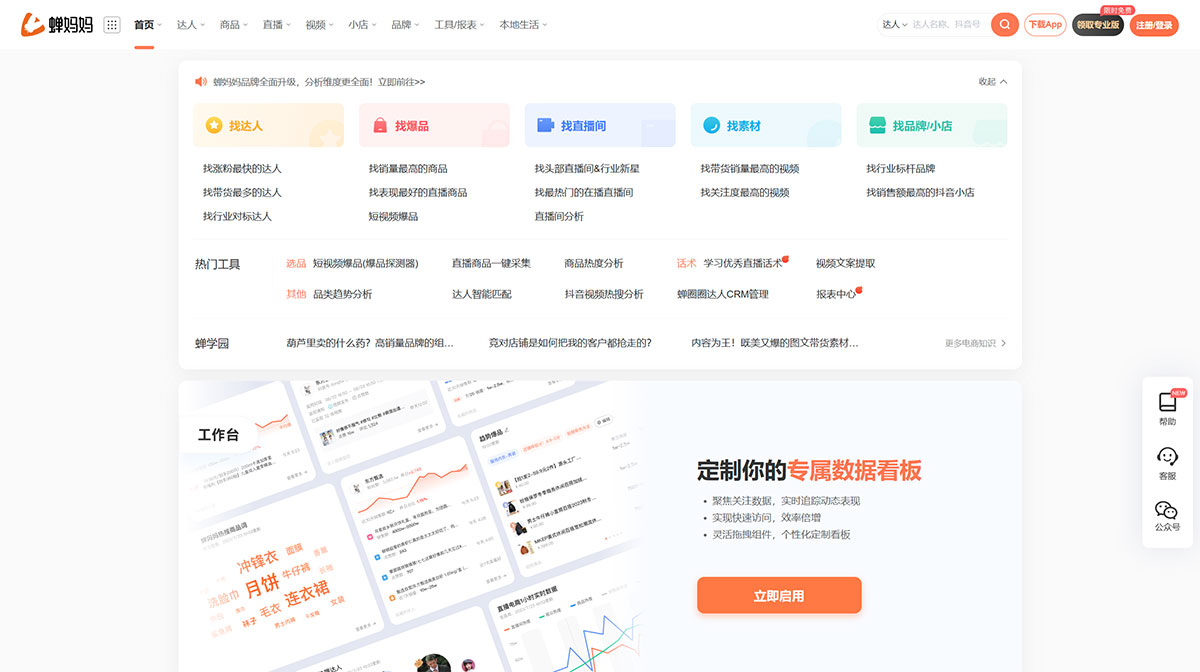This screenshot has height=672, width=1200.
Task: Click the 蝉妈妈 logo icon
Action: click(x=30, y=24)
